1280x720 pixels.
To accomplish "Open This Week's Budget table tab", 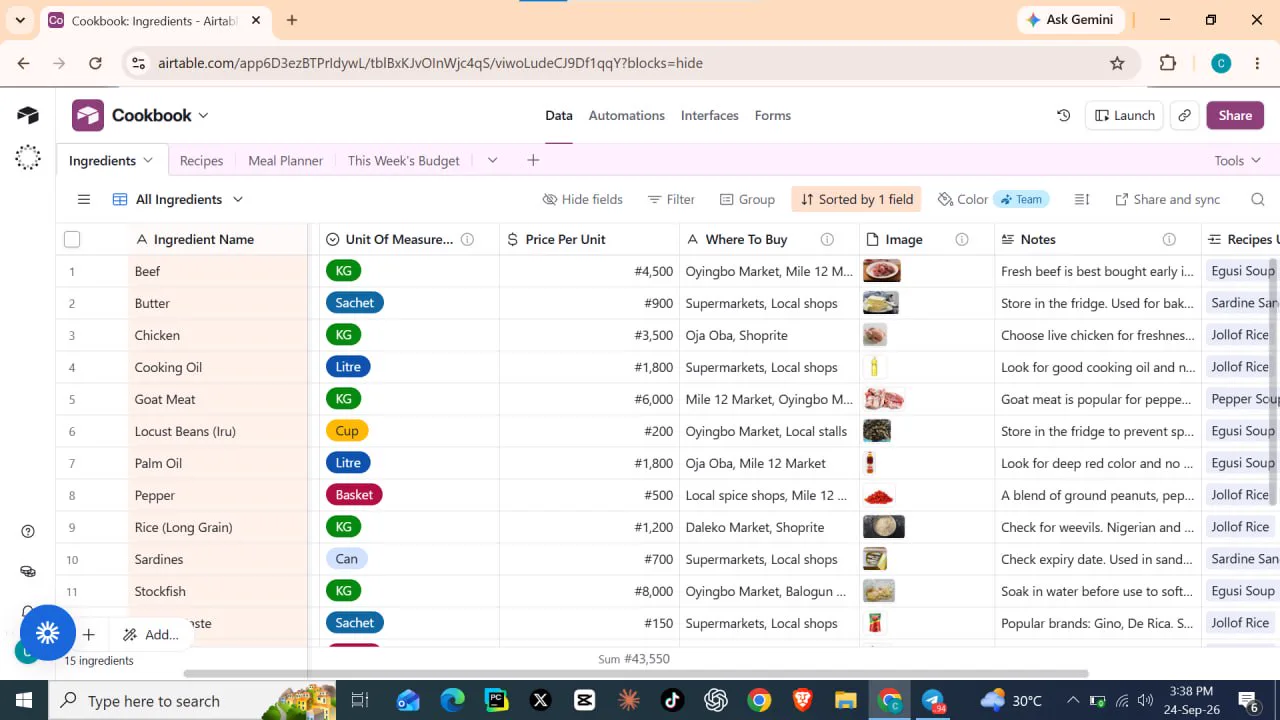I will click(x=404, y=160).
